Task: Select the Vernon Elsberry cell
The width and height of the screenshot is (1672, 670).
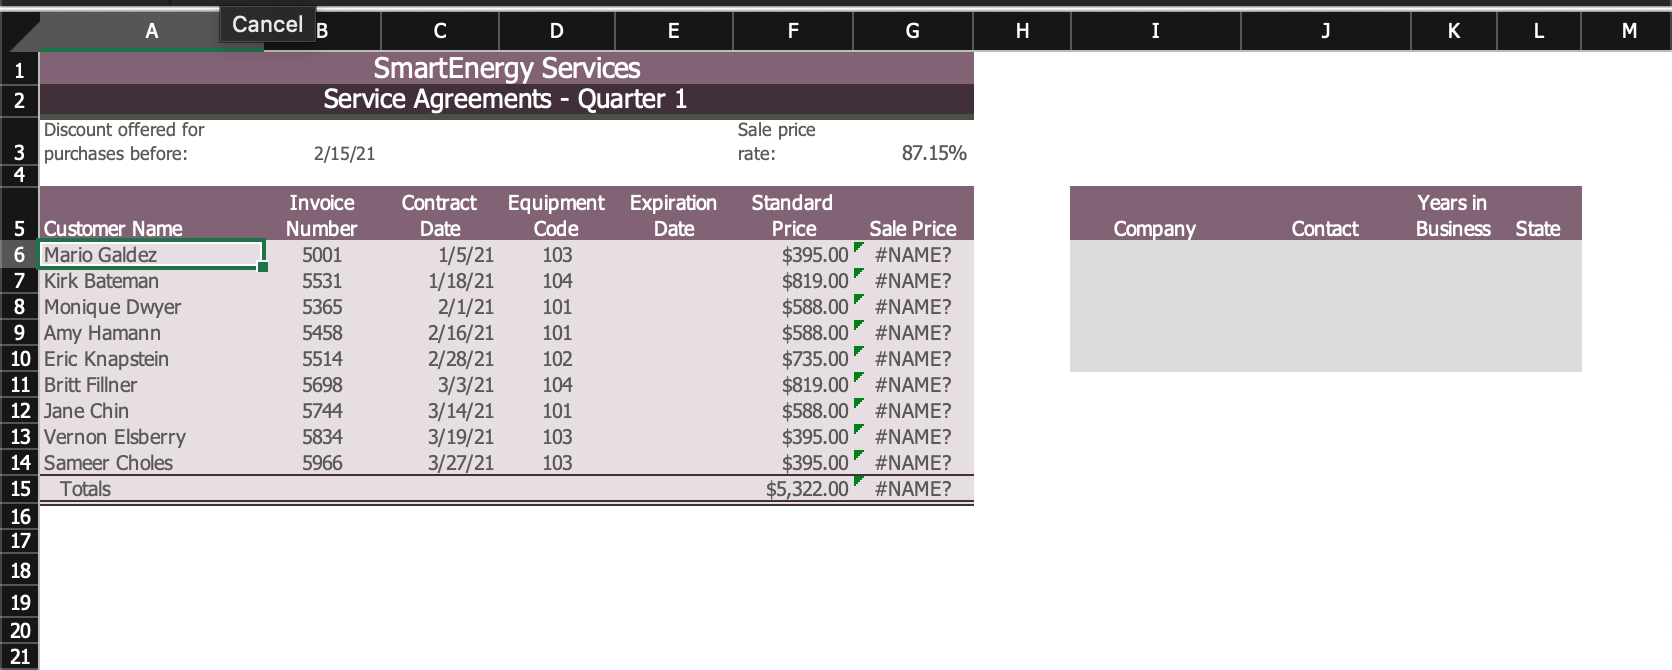Action: (152, 437)
